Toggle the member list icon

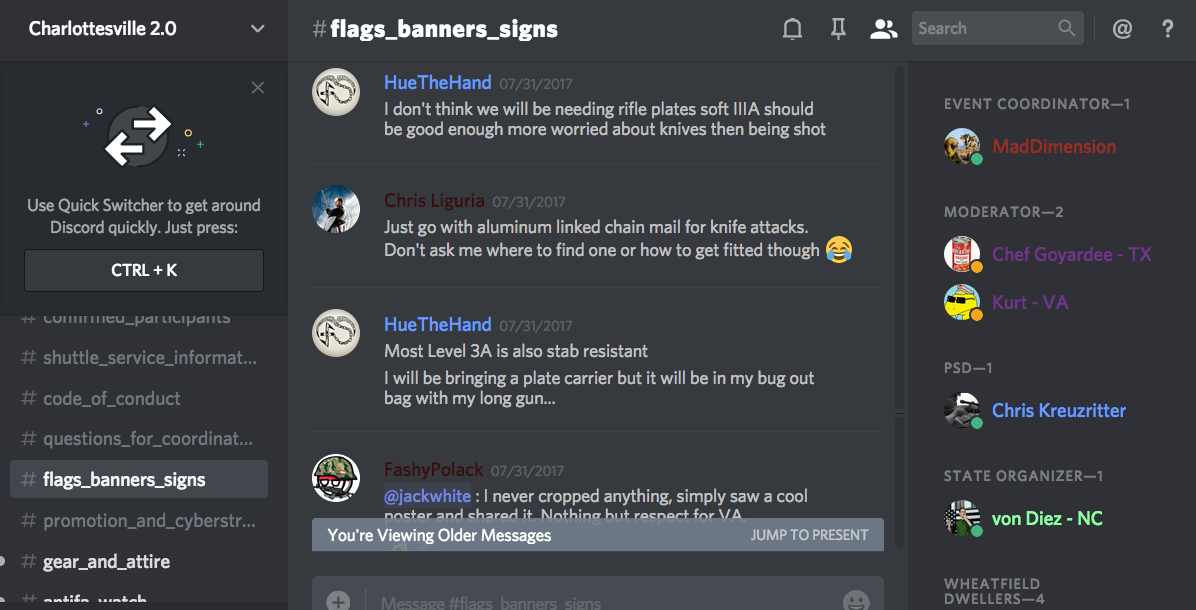click(x=883, y=29)
